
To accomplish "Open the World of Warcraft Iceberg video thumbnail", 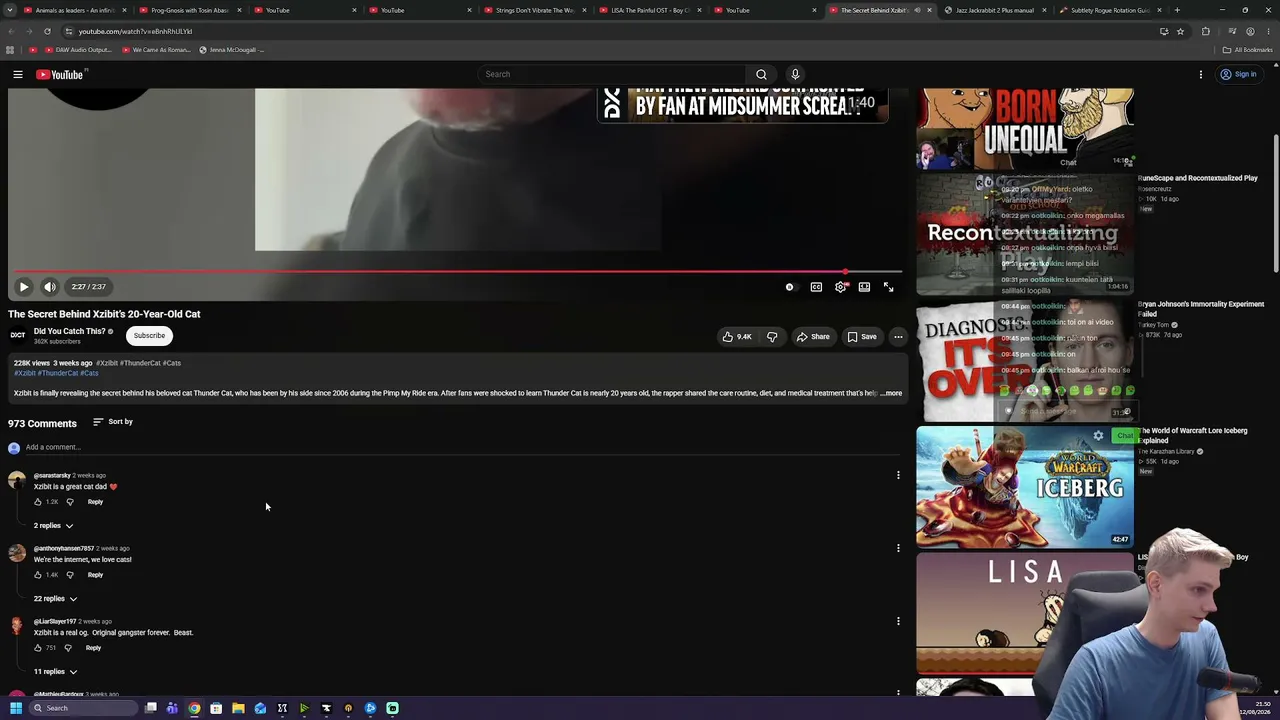I will [x=1025, y=487].
